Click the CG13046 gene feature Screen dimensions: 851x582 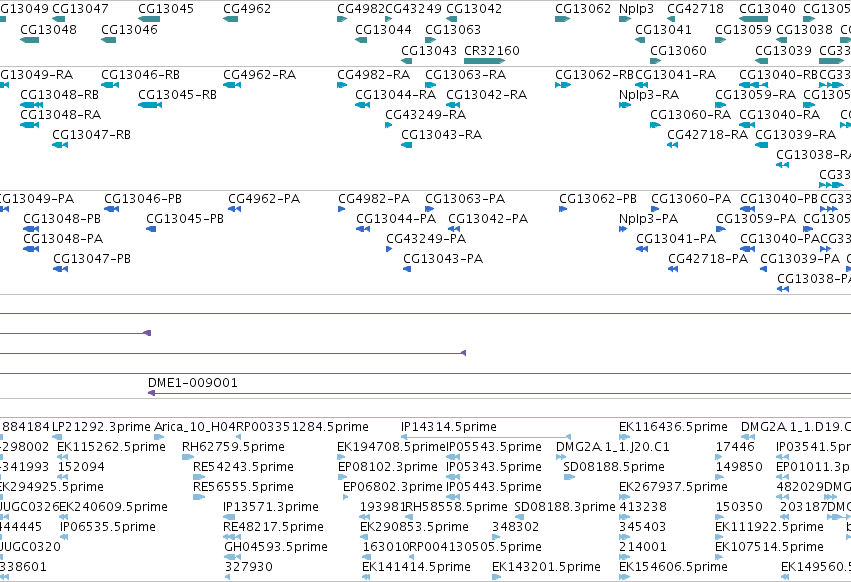tap(109, 40)
